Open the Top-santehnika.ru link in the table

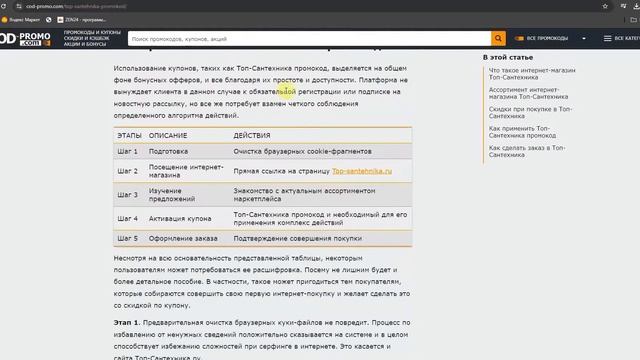point(362,171)
